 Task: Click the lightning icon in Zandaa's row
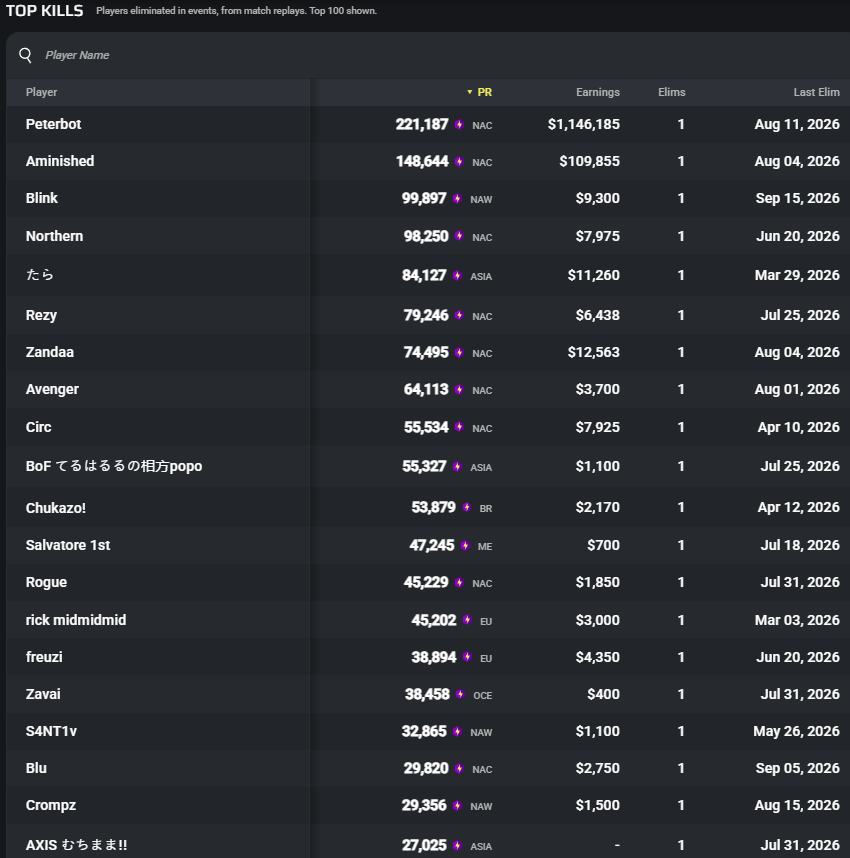click(x=459, y=352)
